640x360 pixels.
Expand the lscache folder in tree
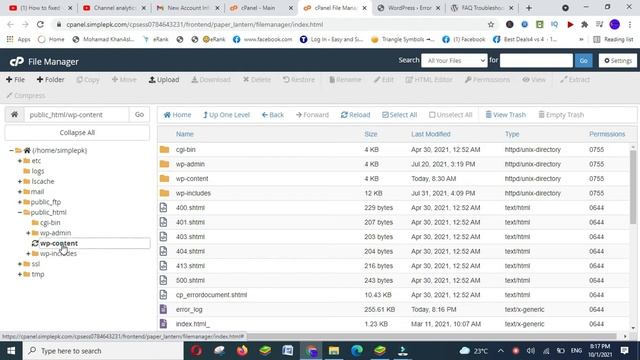[20, 181]
